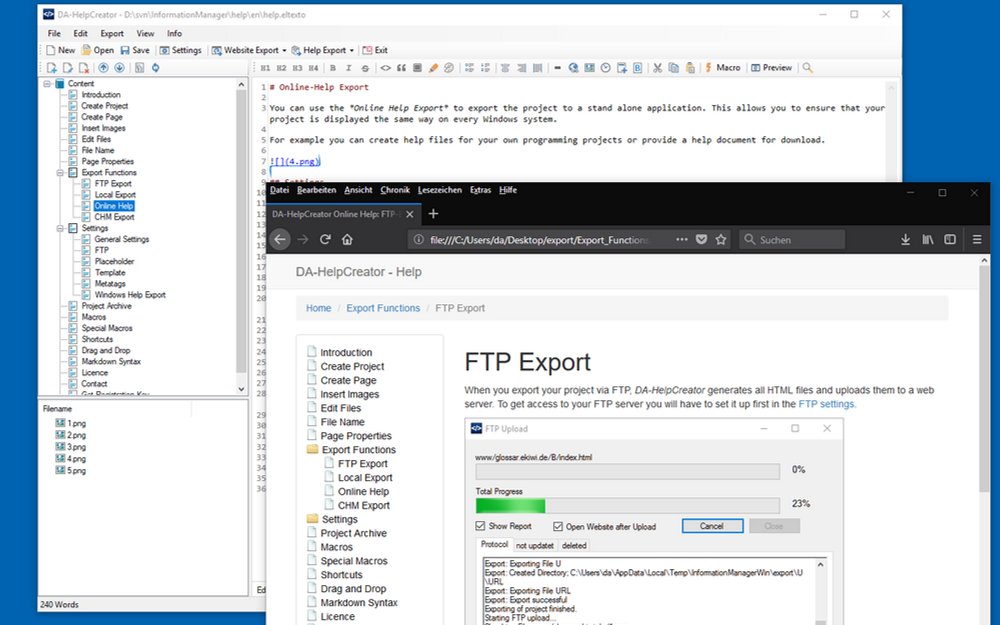Apply H3 heading formatting
The image size is (1000, 625).
click(297, 68)
